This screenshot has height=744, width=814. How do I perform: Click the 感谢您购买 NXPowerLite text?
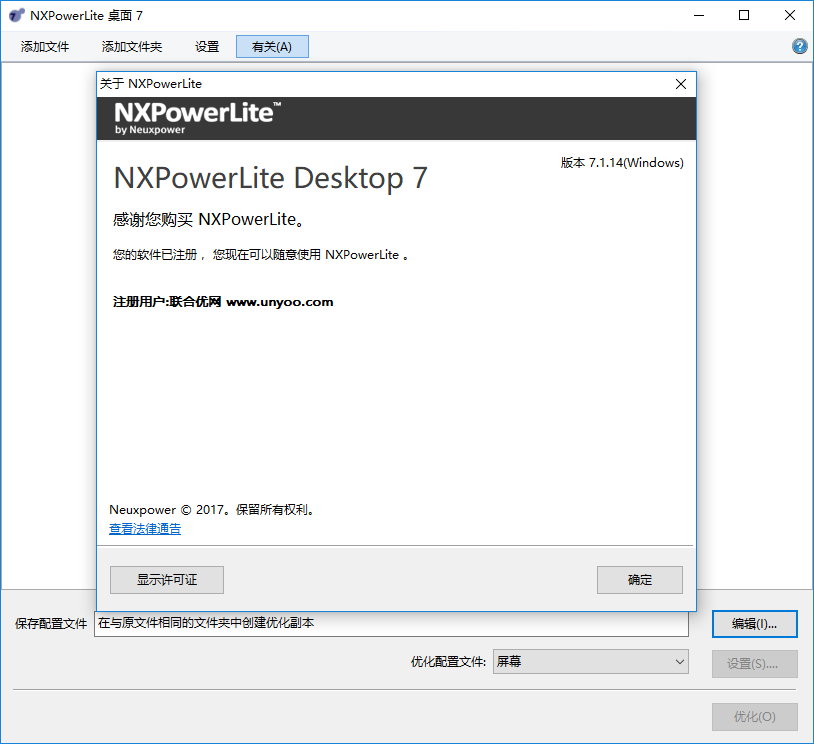208,220
